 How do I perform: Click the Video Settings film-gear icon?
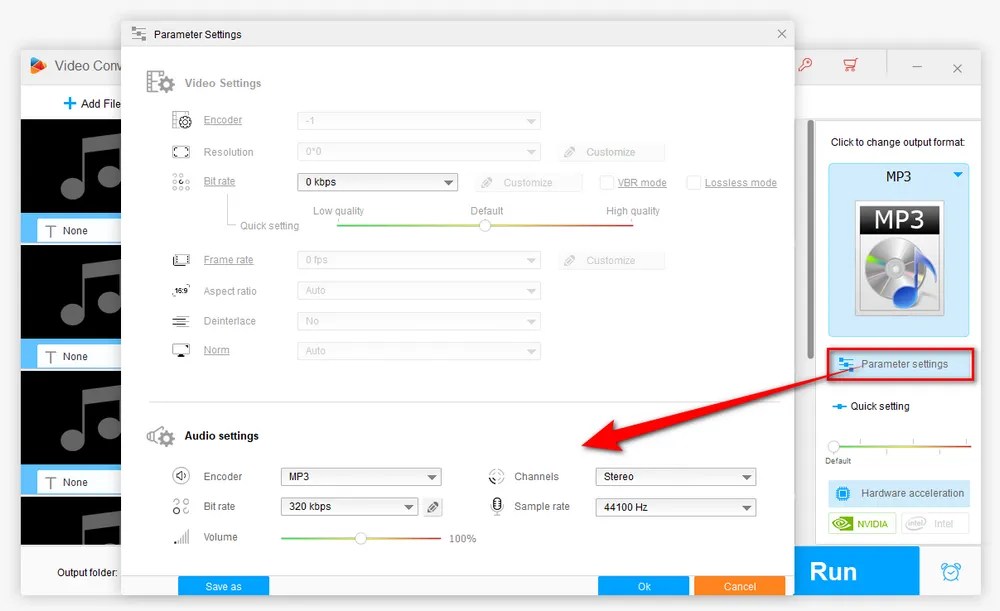(x=160, y=82)
